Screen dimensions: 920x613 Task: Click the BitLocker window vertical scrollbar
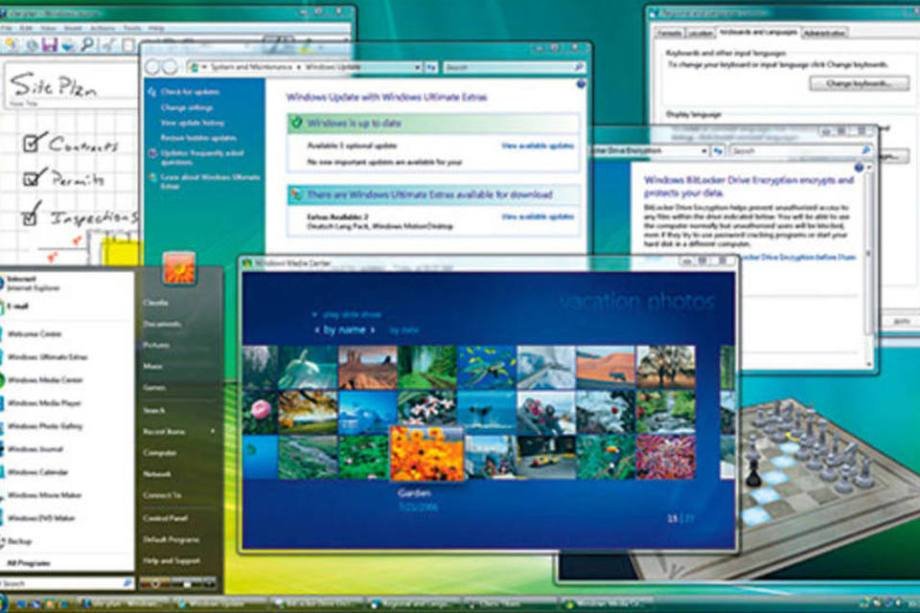pyautogui.click(x=869, y=265)
